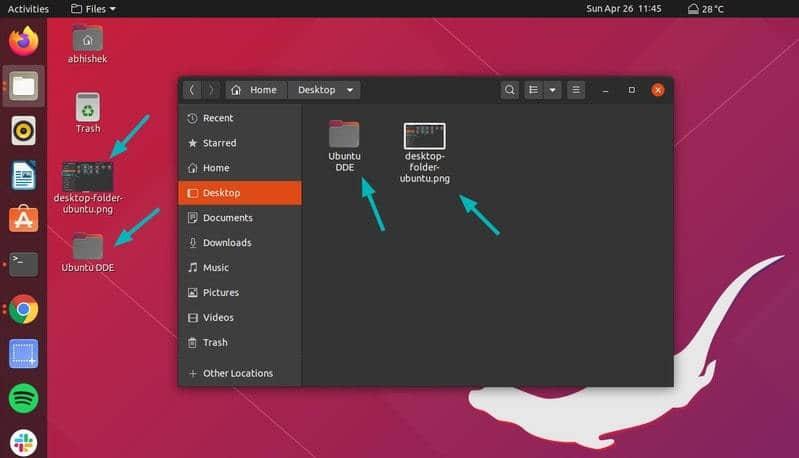
Task: Launch Firefox from the dock
Action: click(x=23, y=41)
